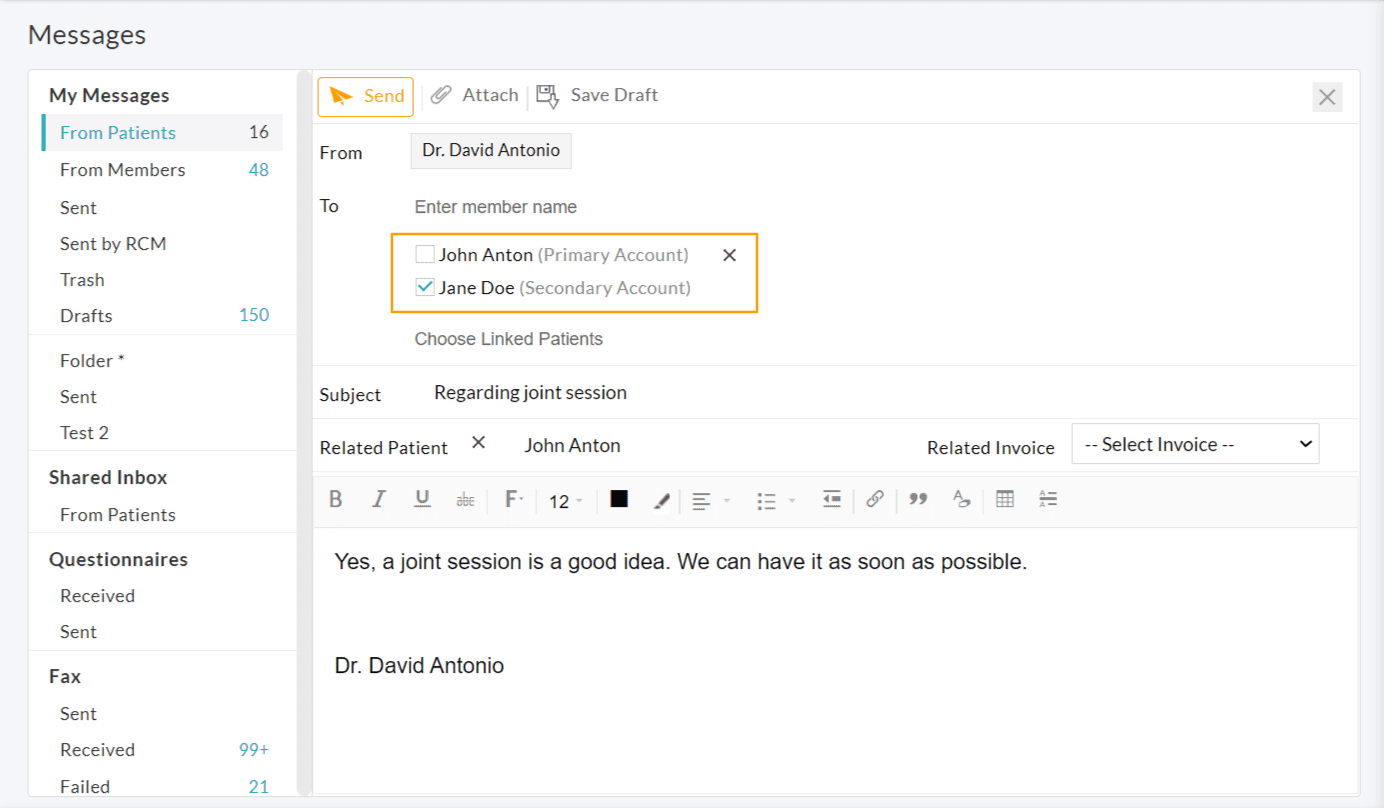Switch to the Drafts folder
The width and height of the screenshot is (1384, 808).
(x=86, y=315)
